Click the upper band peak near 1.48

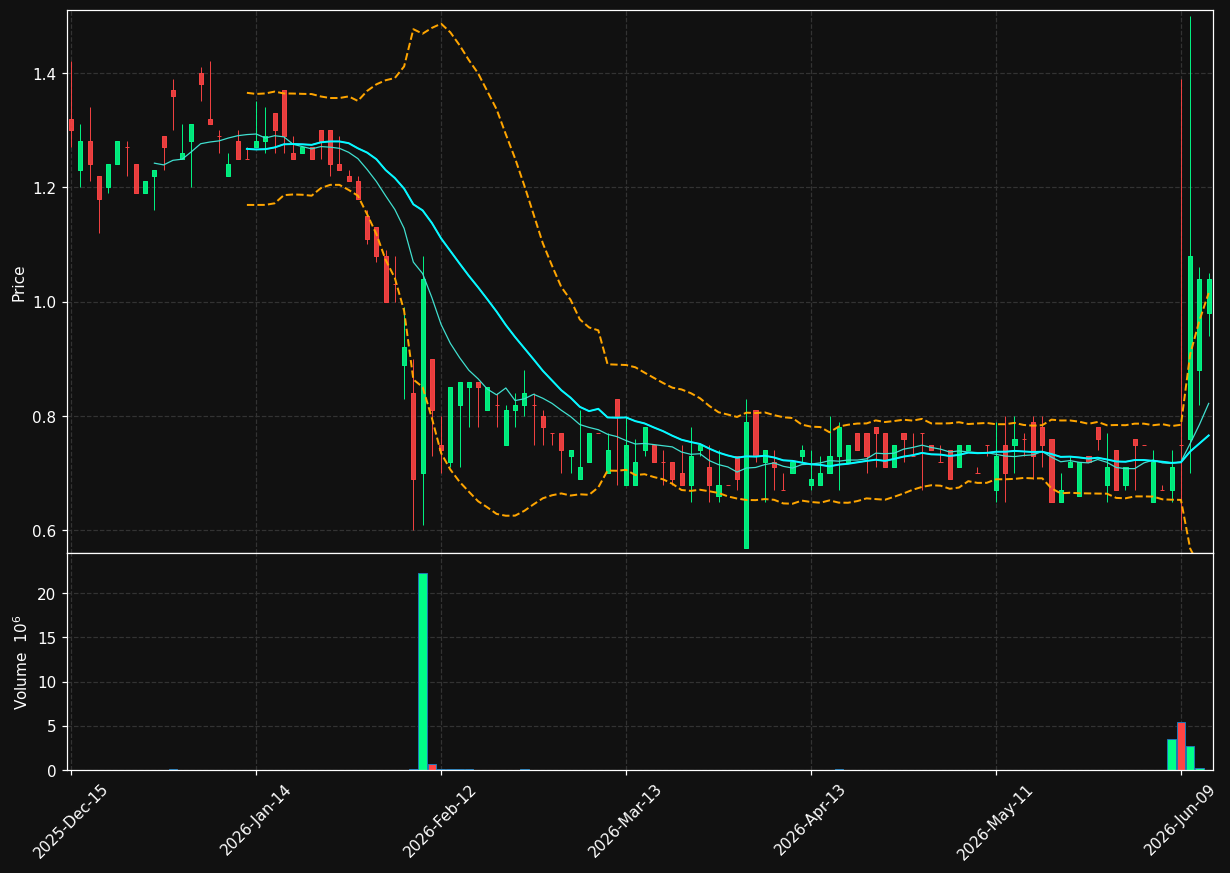click(440, 24)
